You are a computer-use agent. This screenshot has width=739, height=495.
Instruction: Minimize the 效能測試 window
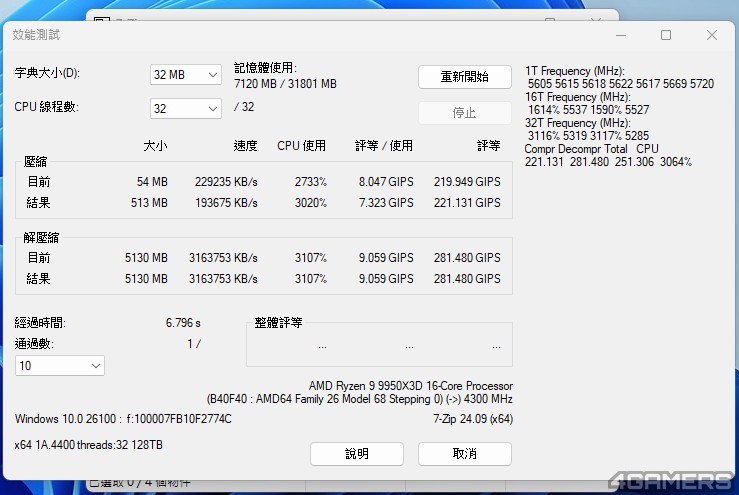[x=621, y=35]
